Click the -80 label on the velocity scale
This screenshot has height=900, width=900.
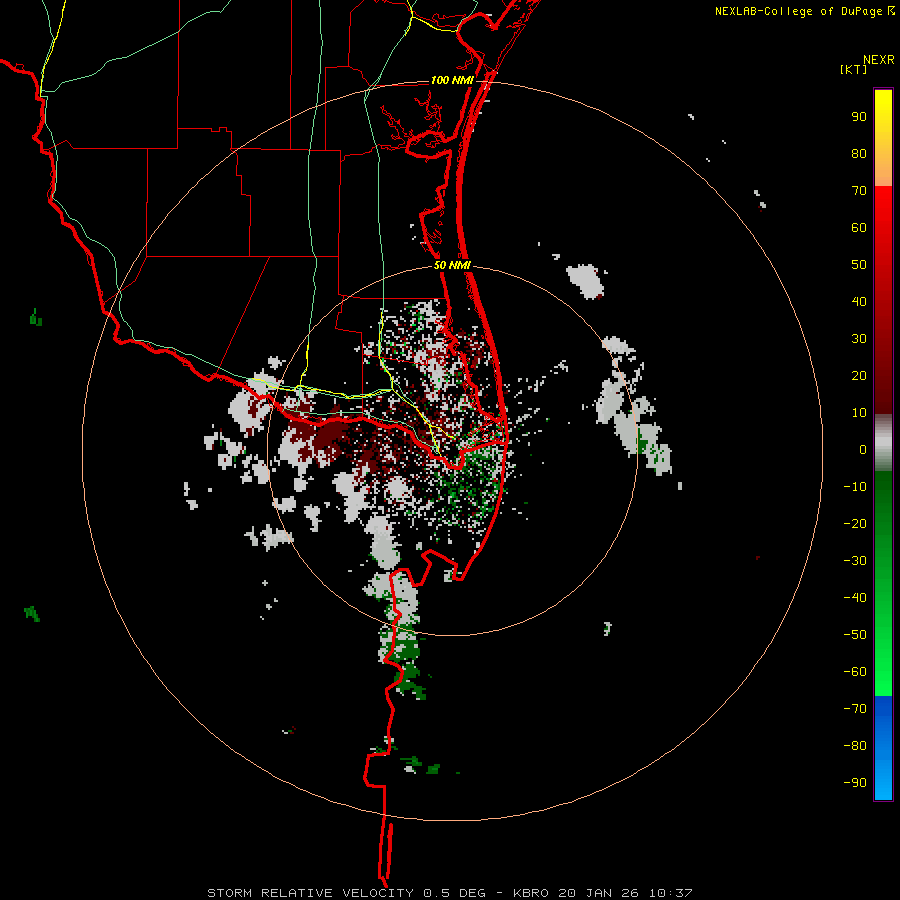coord(855,746)
